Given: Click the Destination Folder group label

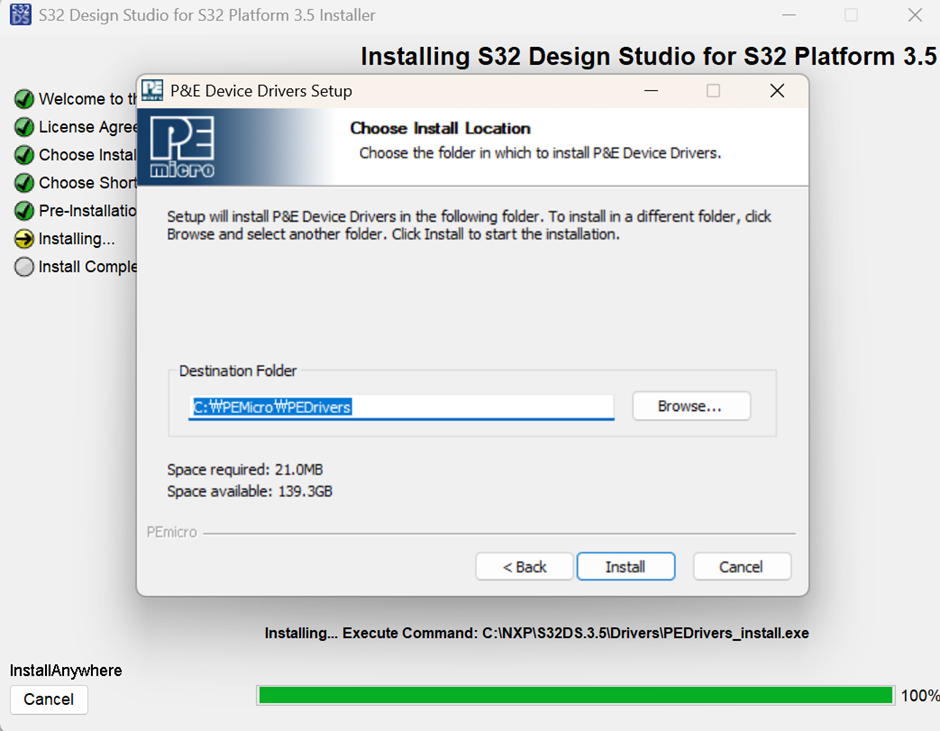Looking at the screenshot, I should tap(237, 371).
